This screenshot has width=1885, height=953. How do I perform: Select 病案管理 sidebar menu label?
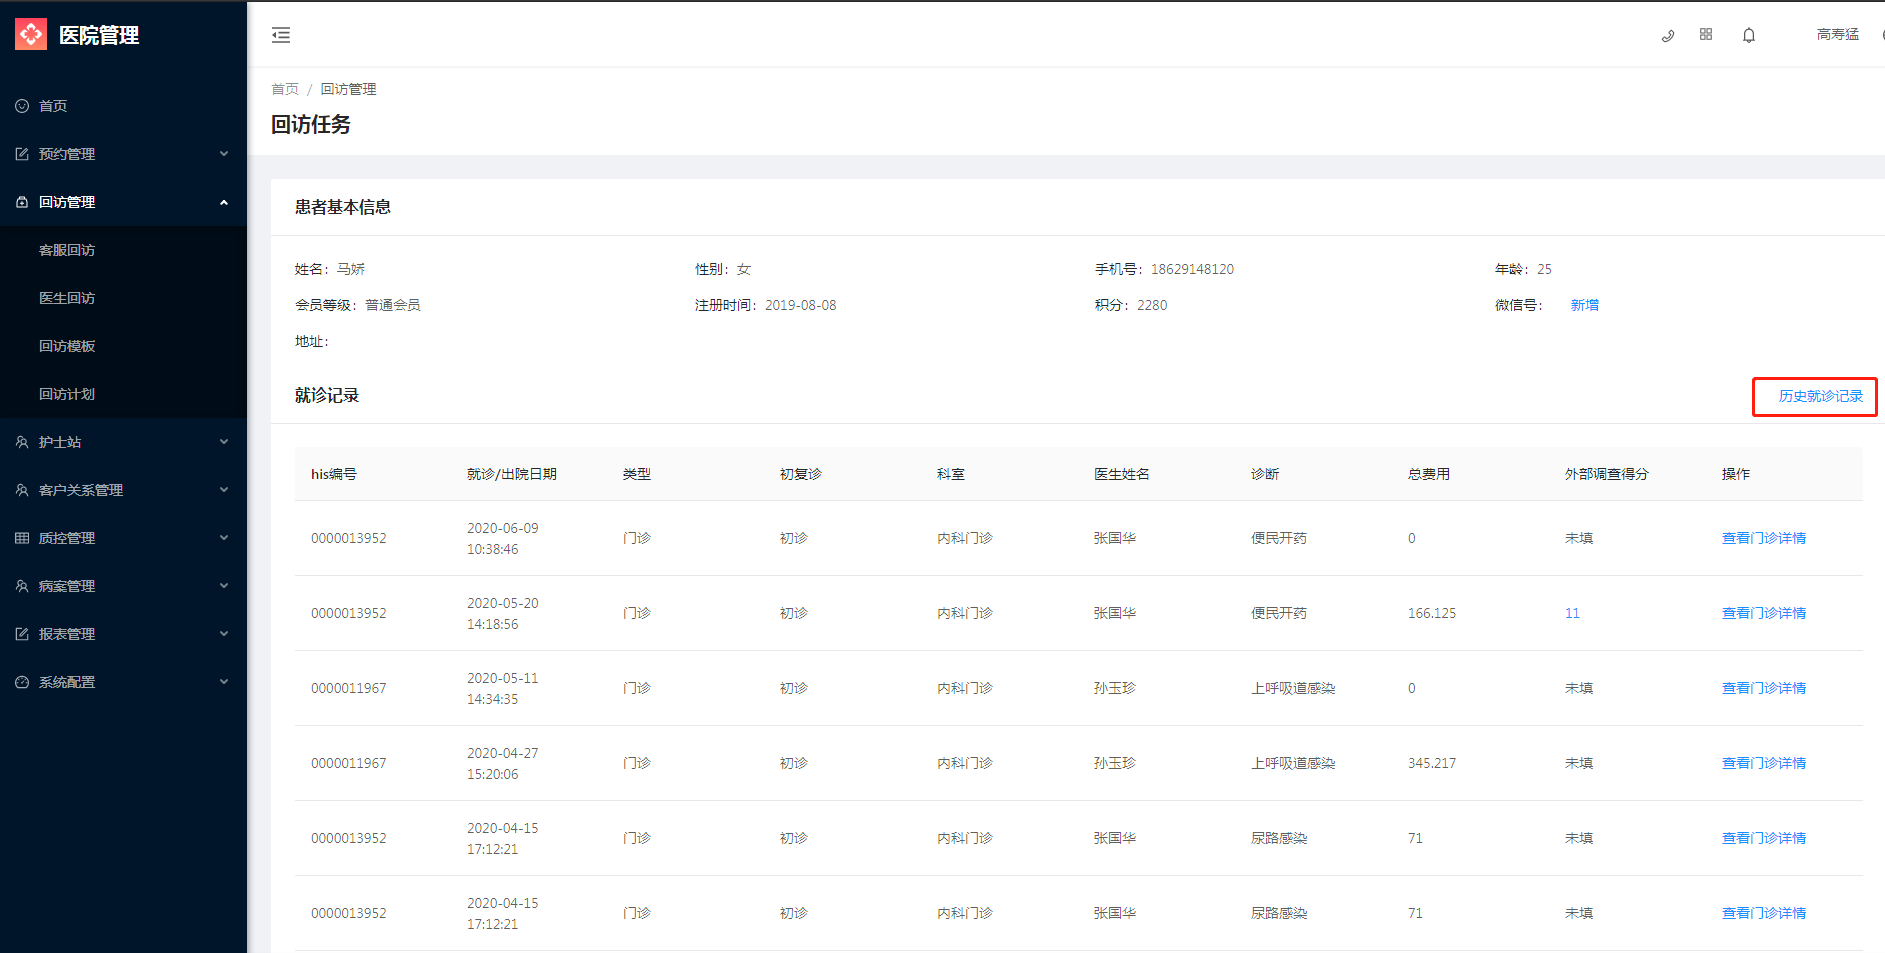(67, 586)
